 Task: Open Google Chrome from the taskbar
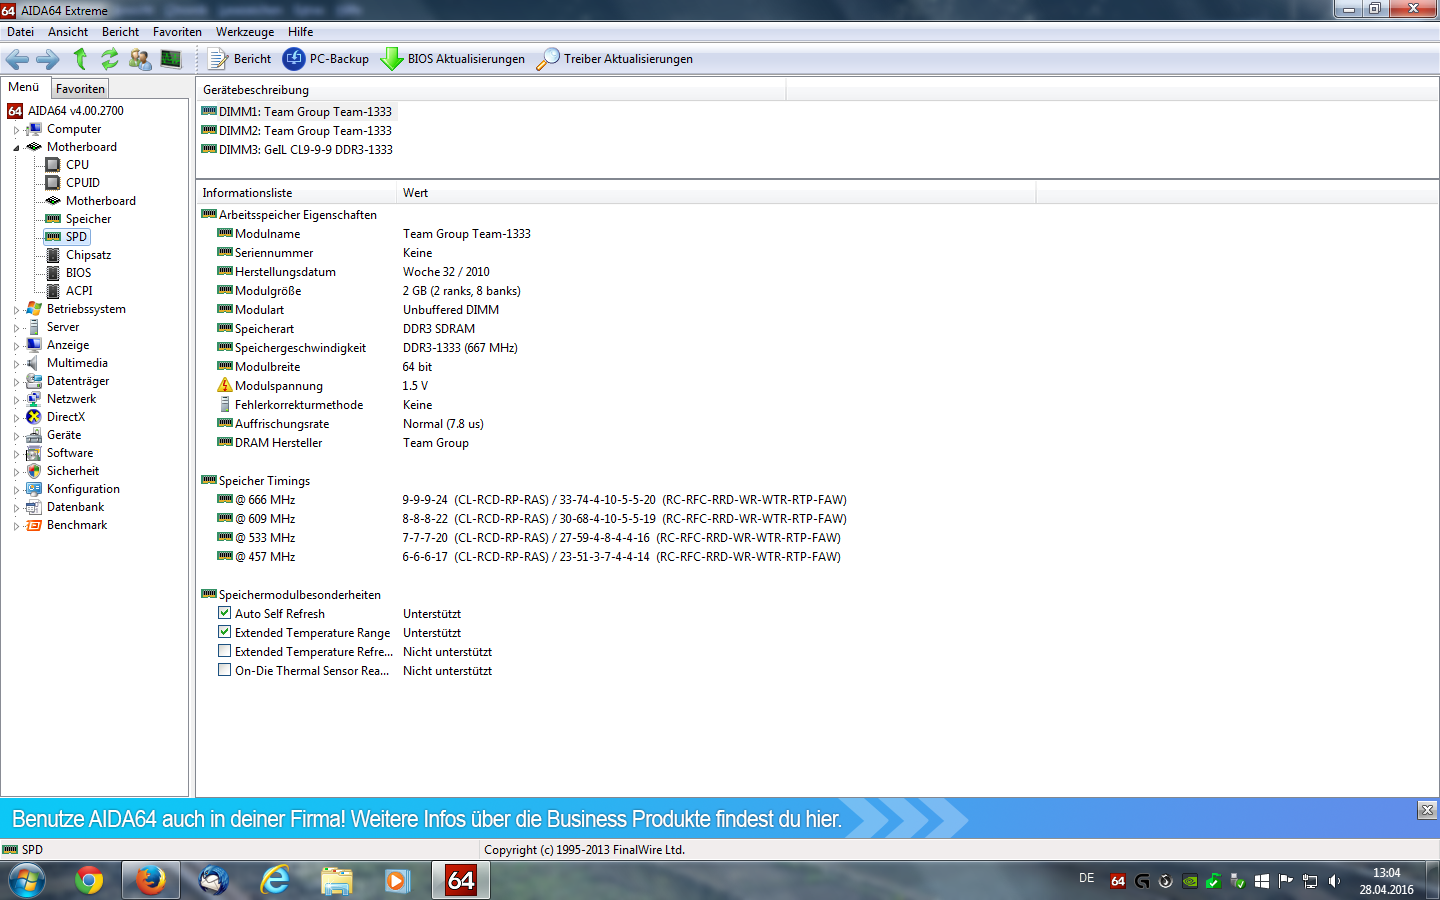[89, 880]
